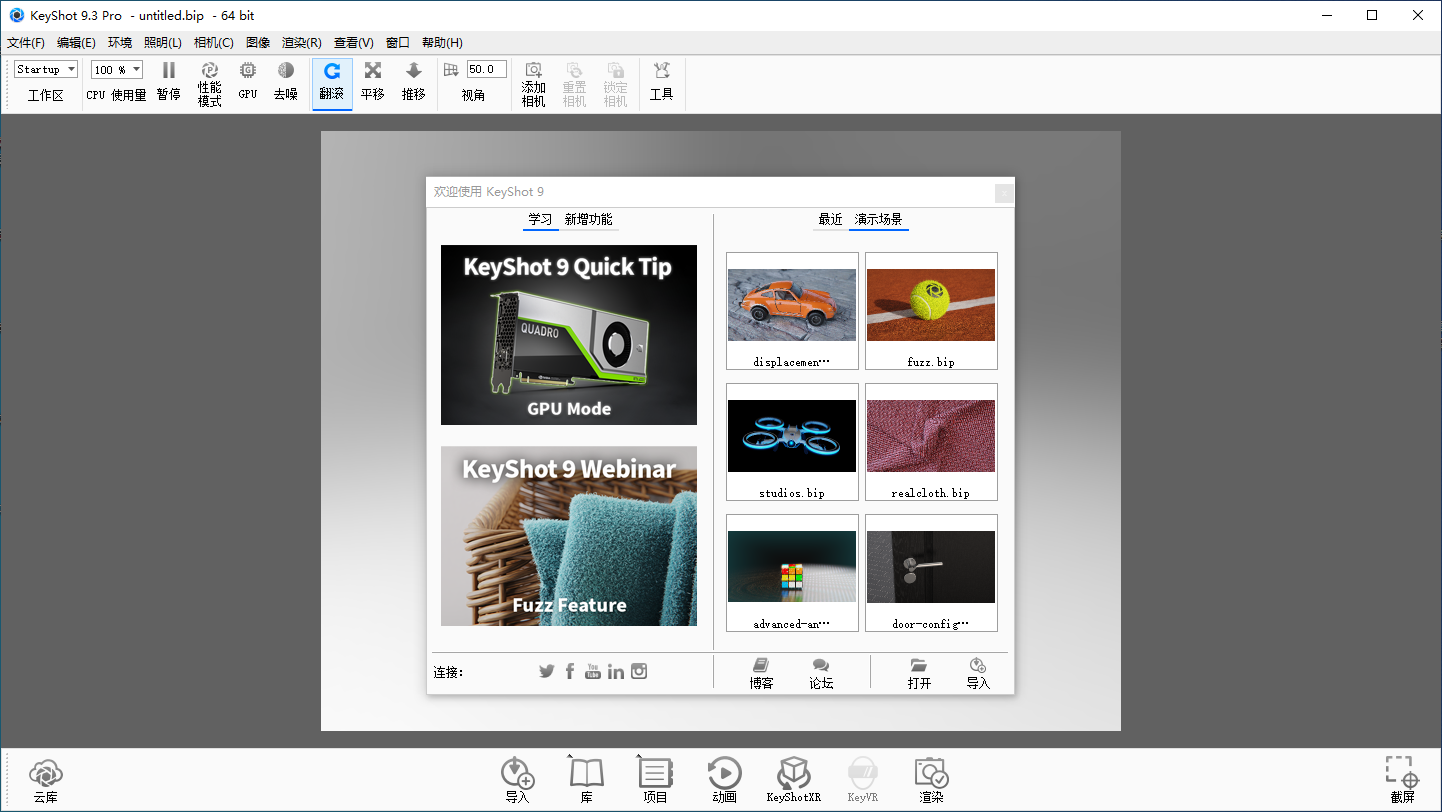Click the Twitter icon in welcome dialog

(x=546, y=671)
